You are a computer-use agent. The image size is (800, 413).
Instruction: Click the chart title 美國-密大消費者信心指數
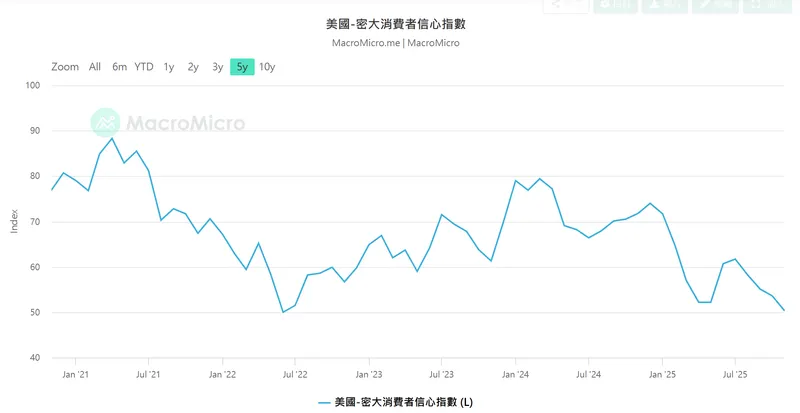click(397, 24)
